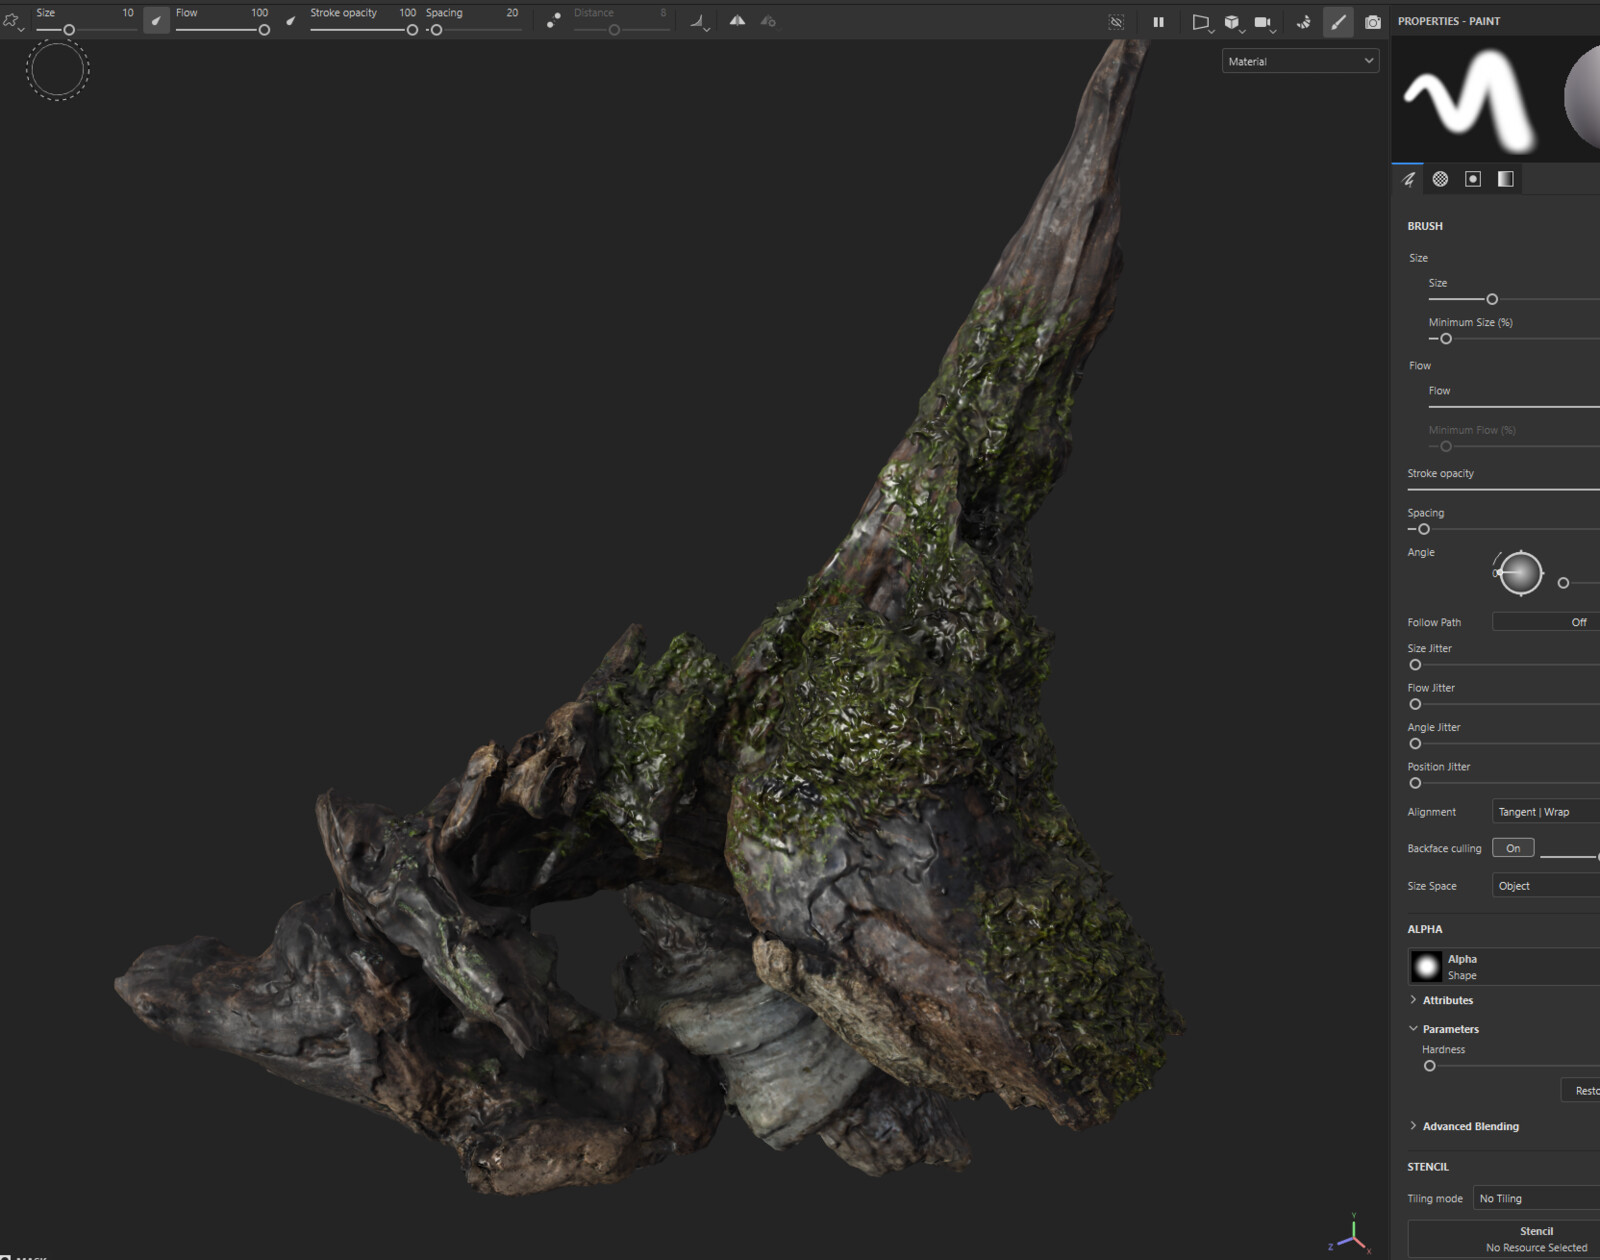1600x1260 pixels.
Task: Adjust the Position Jitter slider
Action: tap(1504, 783)
